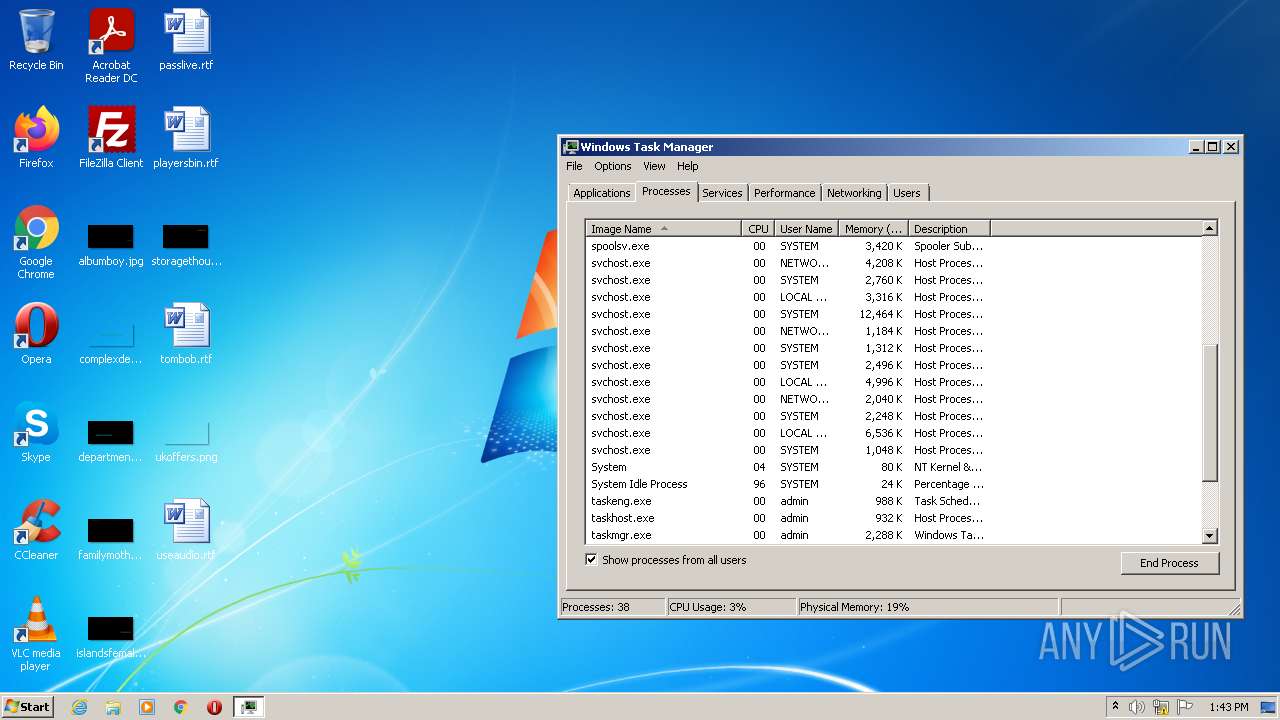This screenshot has width=1280, height=720.
Task: Switch to the Applications tab
Action: pyautogui.click(x=602, y=193)
